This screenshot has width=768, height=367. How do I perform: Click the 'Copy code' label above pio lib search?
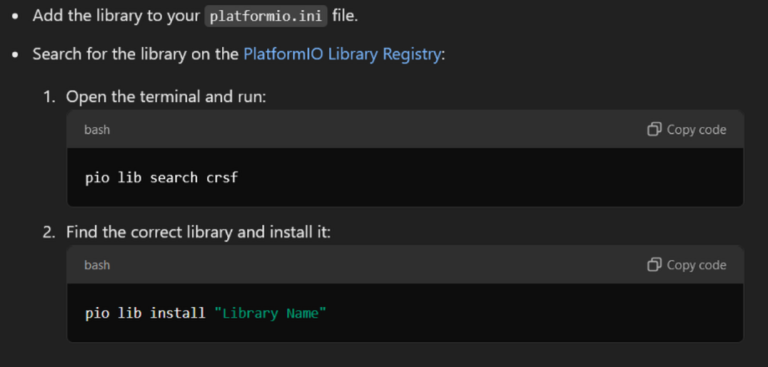click(696, 129)
